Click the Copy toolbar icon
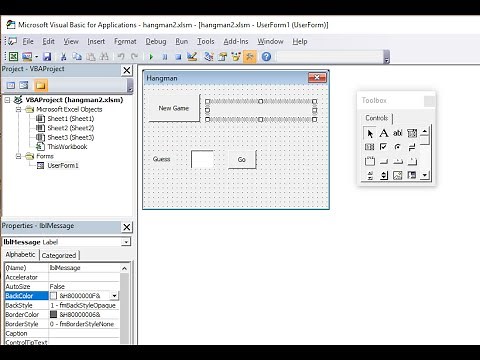 pyautogui.click(x=77, y=57)
